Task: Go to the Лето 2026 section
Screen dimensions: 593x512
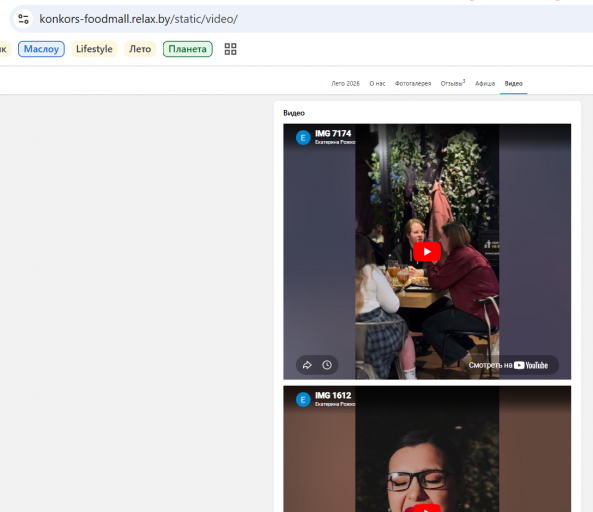Action: click(345, 84)
